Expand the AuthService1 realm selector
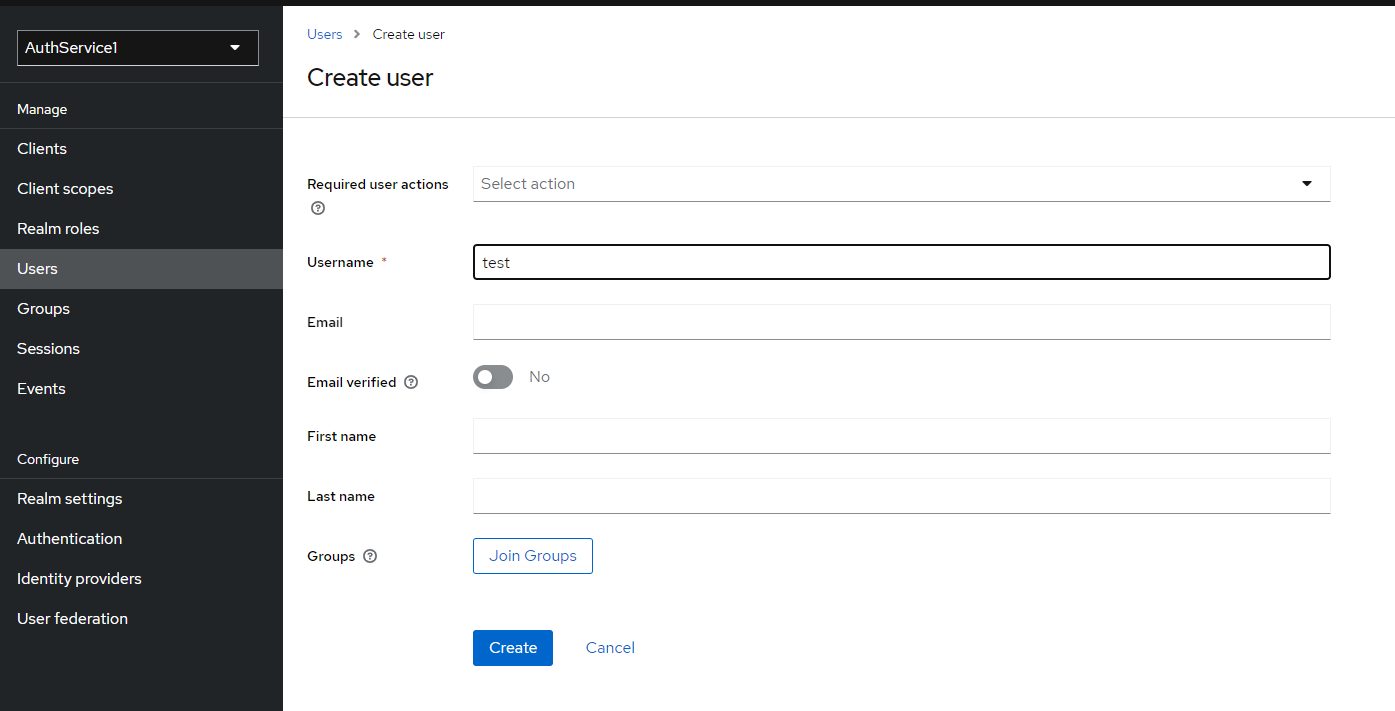 point(137,47)
